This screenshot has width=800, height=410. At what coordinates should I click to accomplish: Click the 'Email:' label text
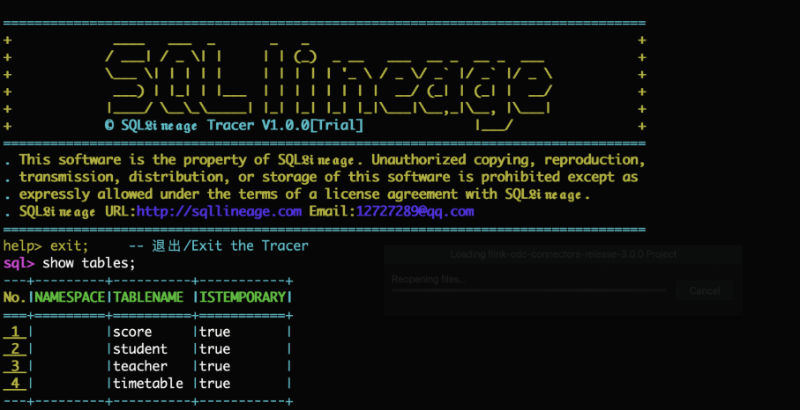click(332, 211)
